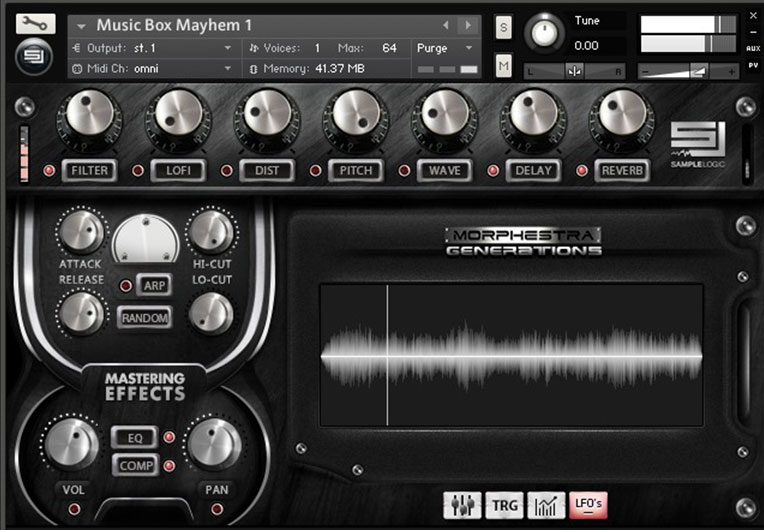
Task: Enable the FILTER effect LED
Action: 48,171
